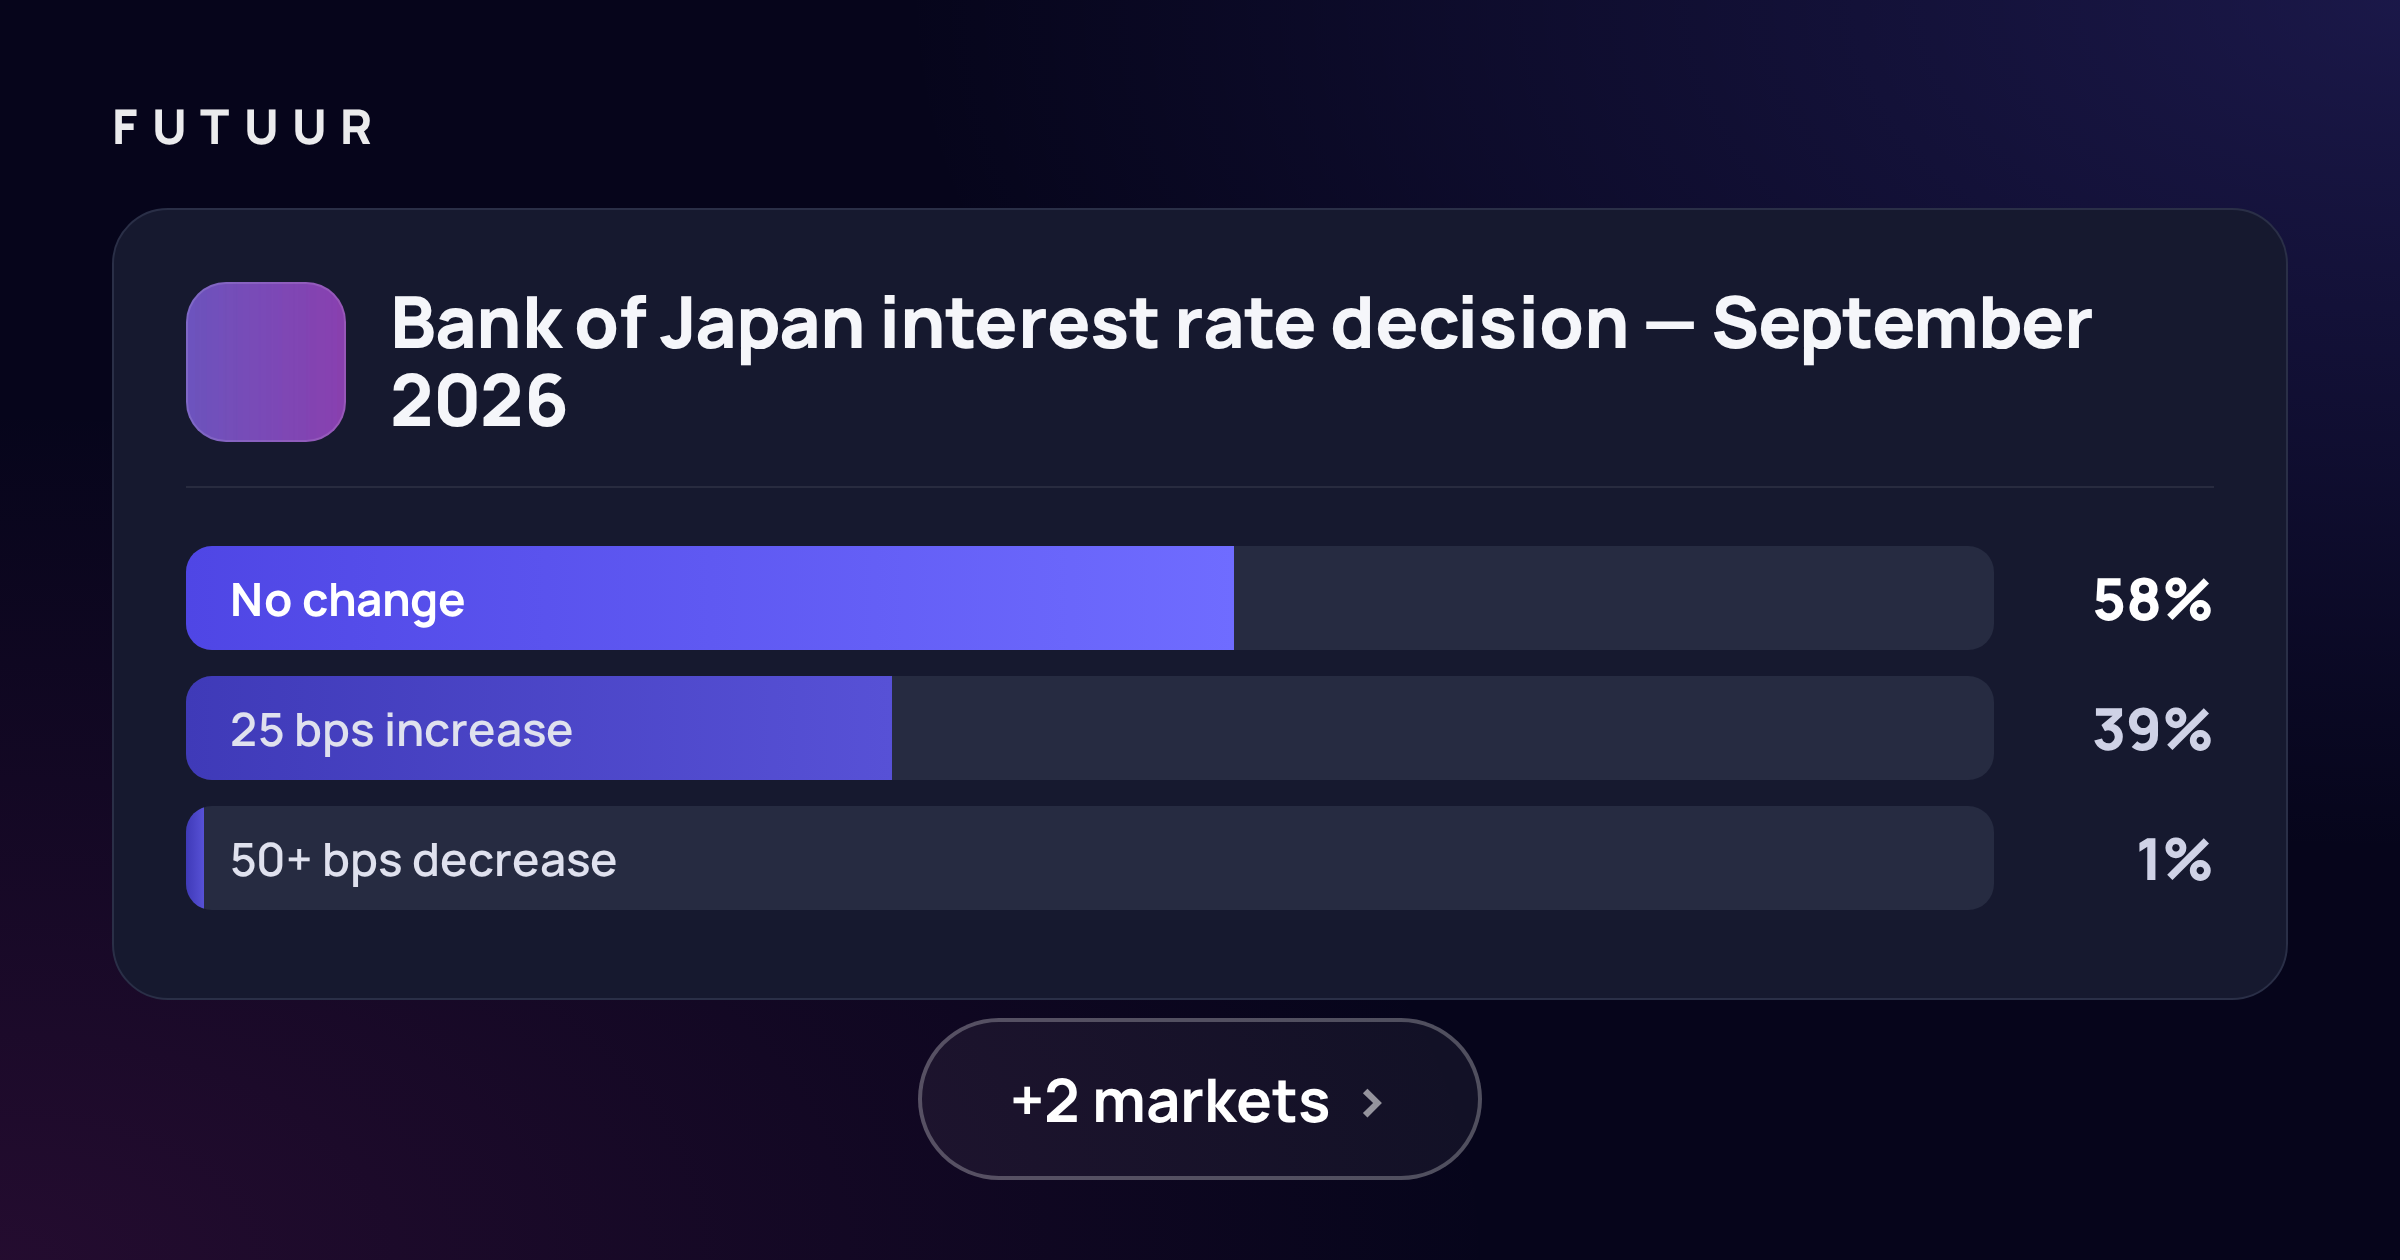
Task: Click the filled sliver of 50+ bps bar
Action: click(x=196, y=858)
